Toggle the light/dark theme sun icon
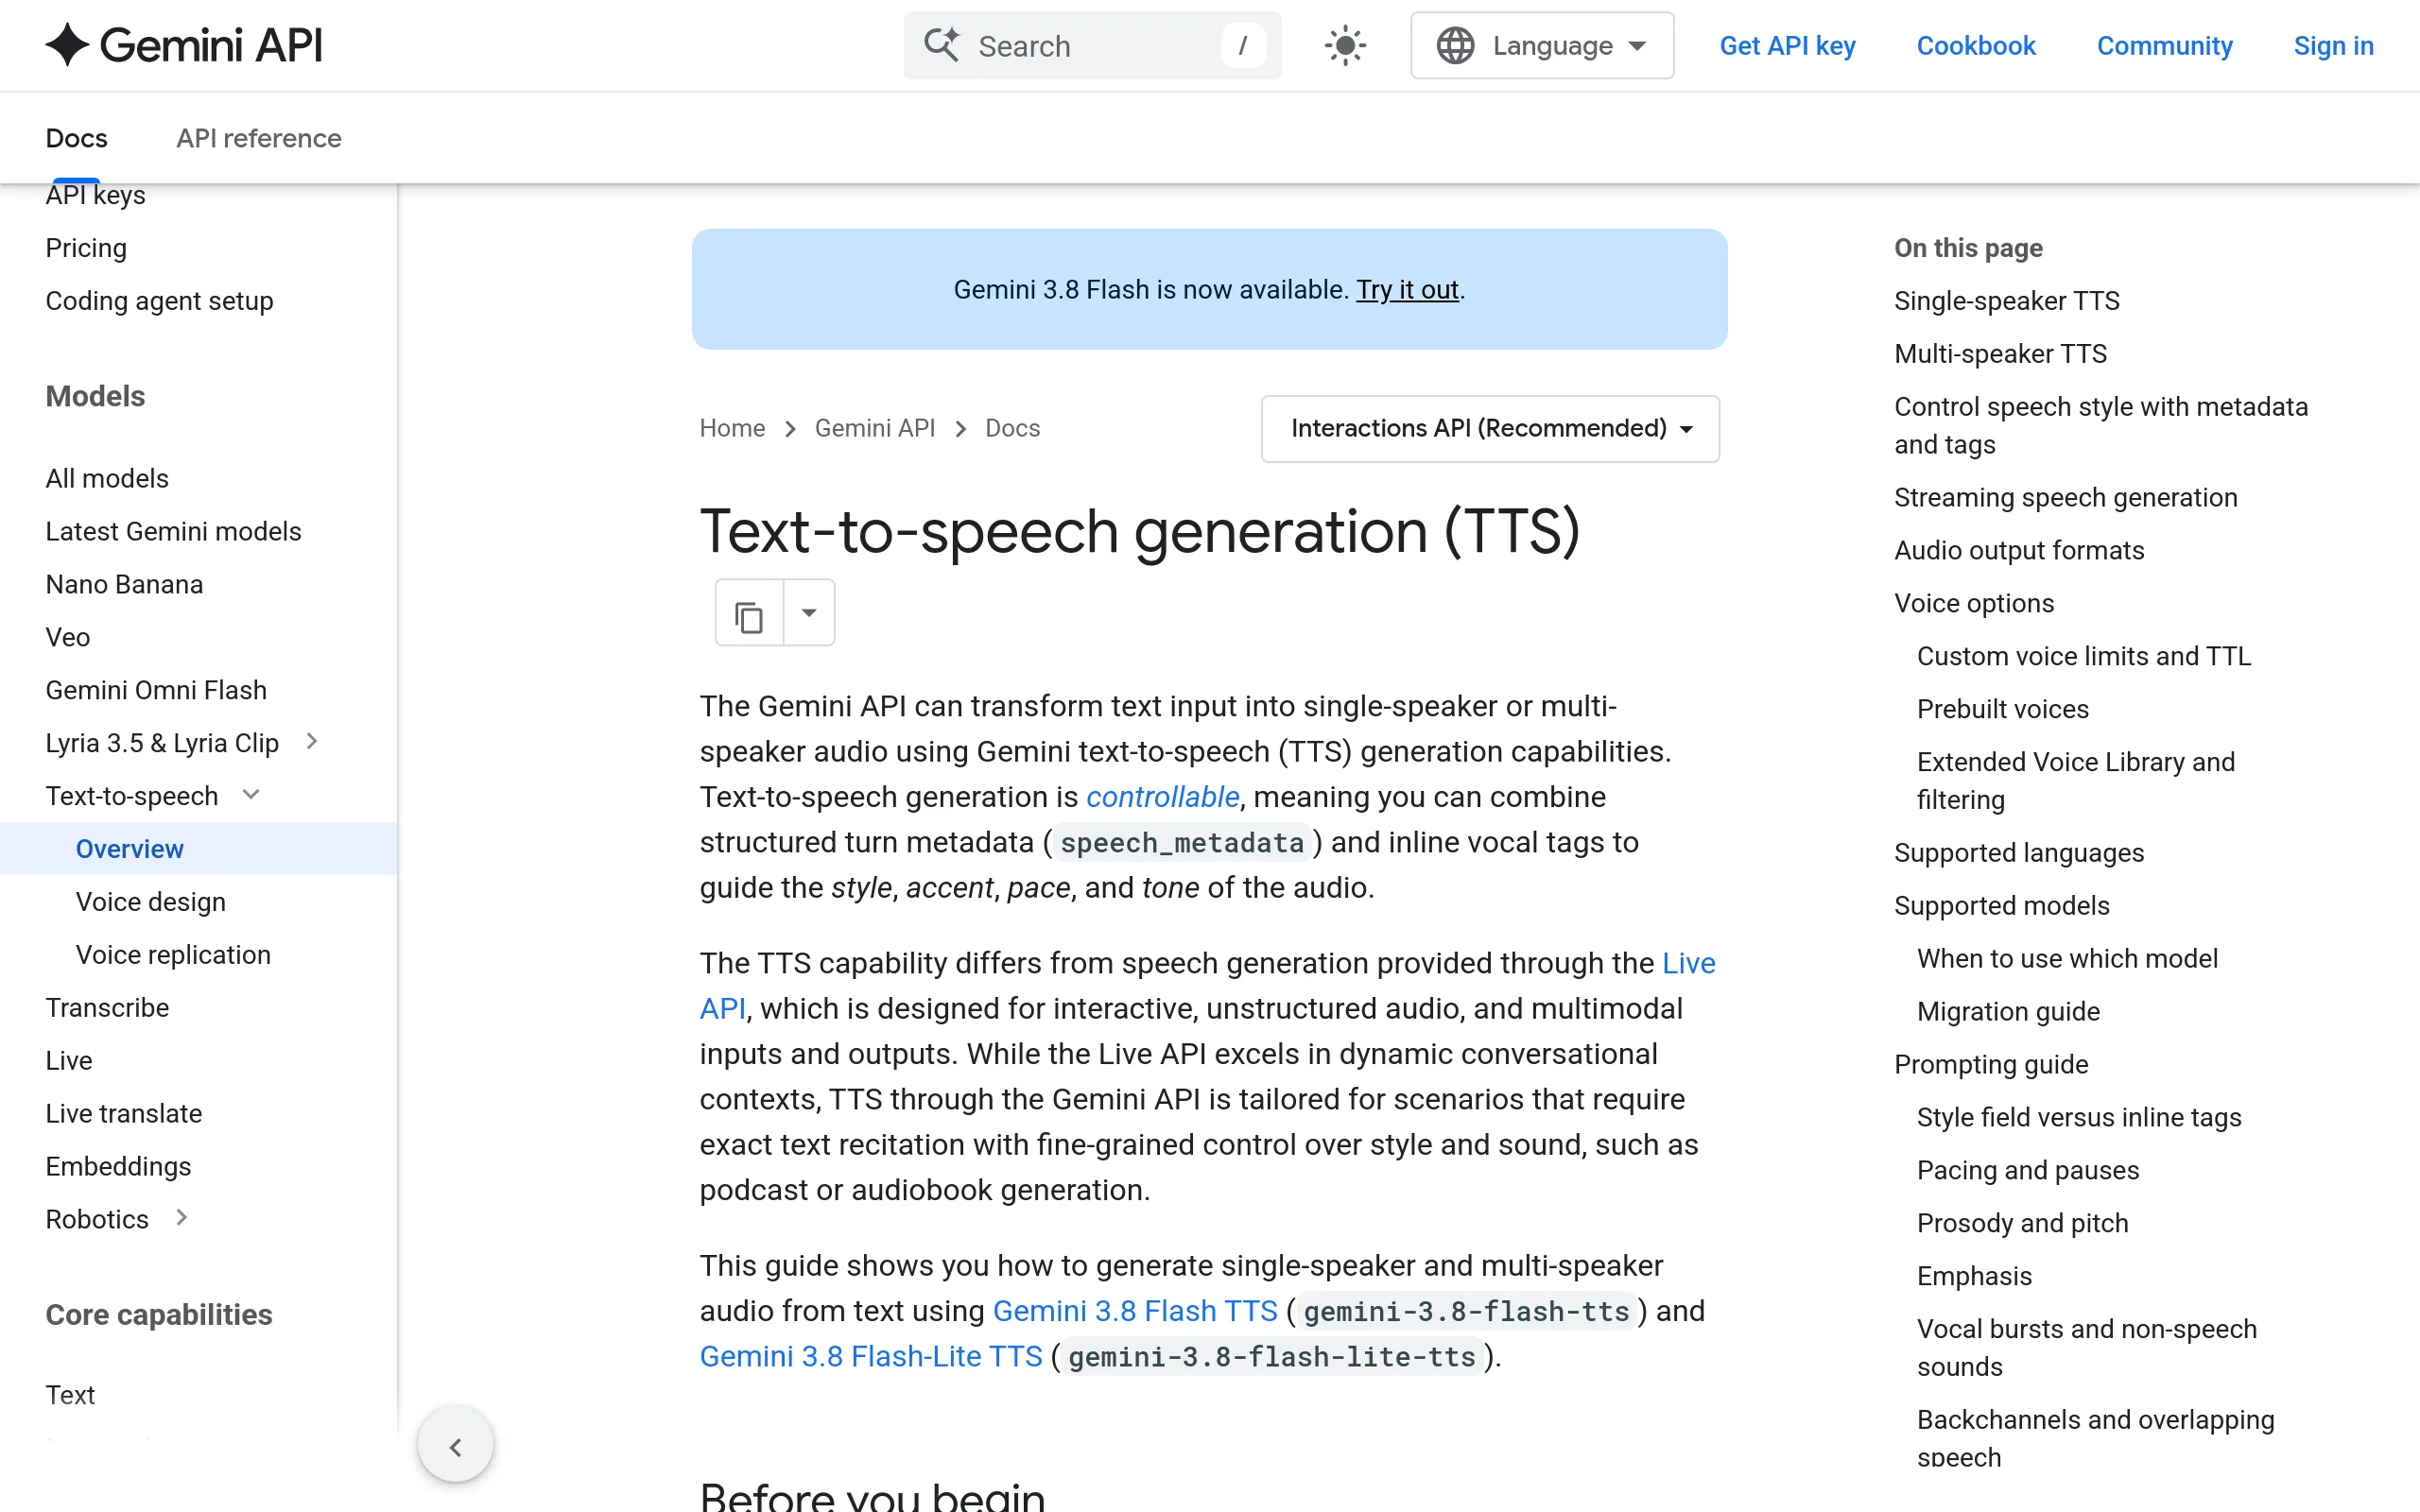Viewport: 2420px width, 1512px height. point(1345,45)
